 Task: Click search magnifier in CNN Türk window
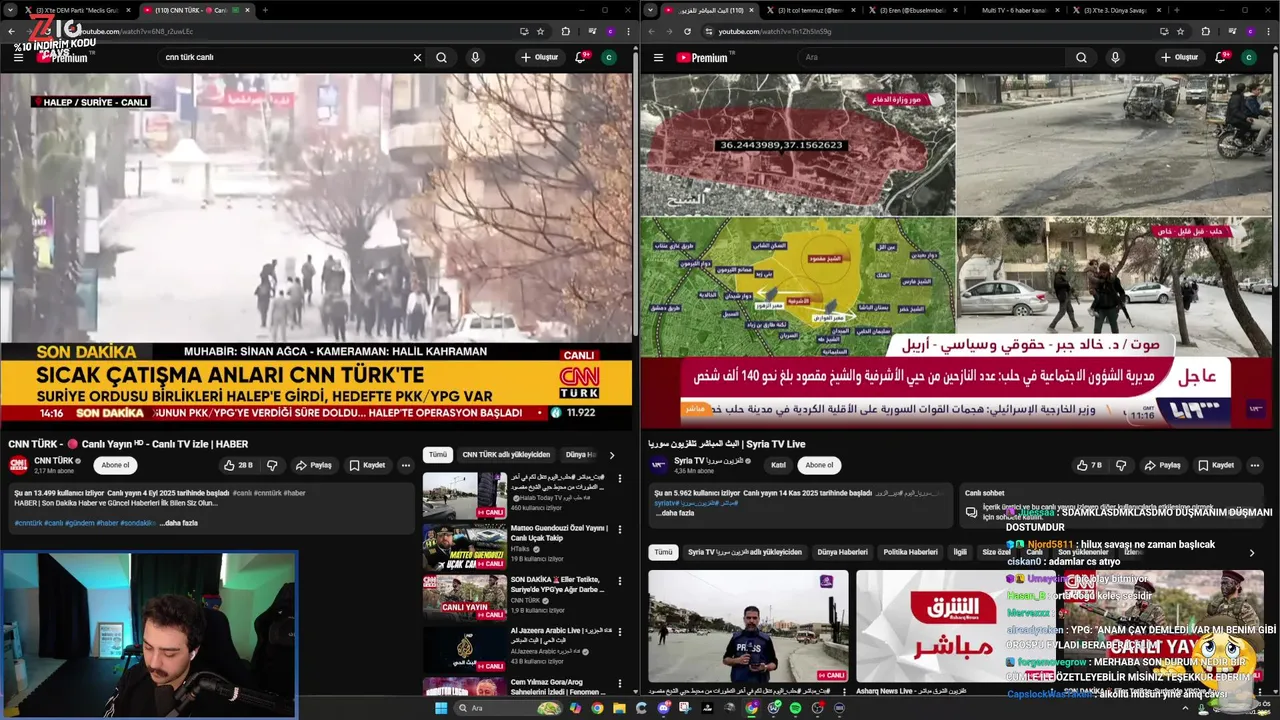tap(441, 58)
